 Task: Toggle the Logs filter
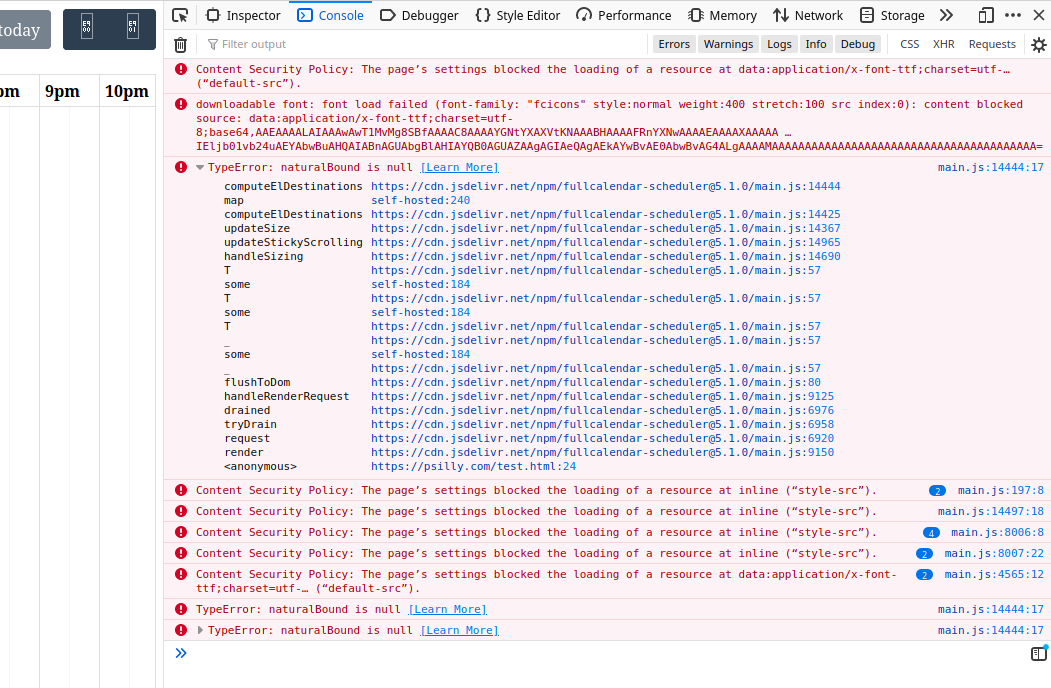point(779,44)
